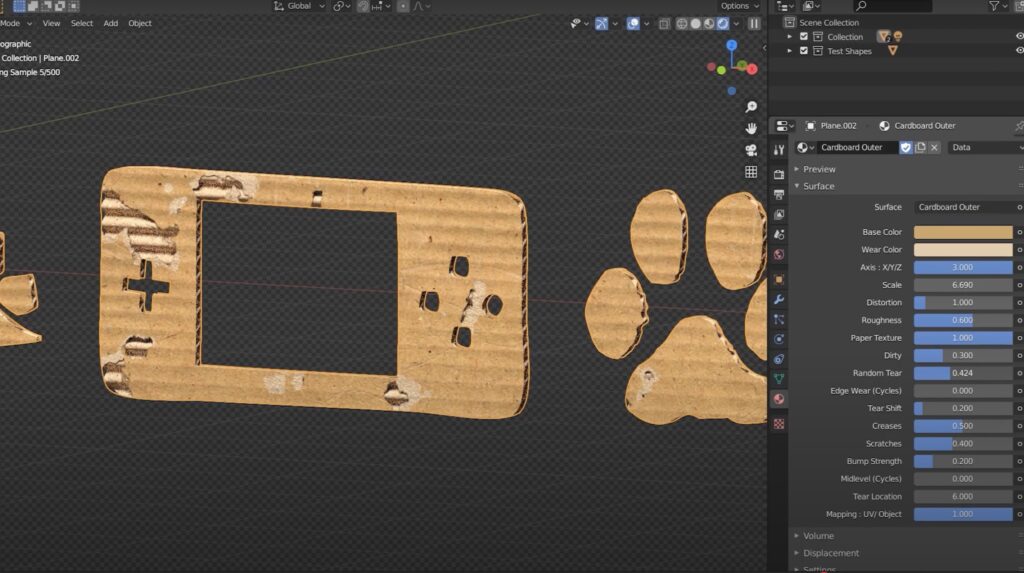
Task: Click the search magnifier in Outliner
Action: (861, 6)
